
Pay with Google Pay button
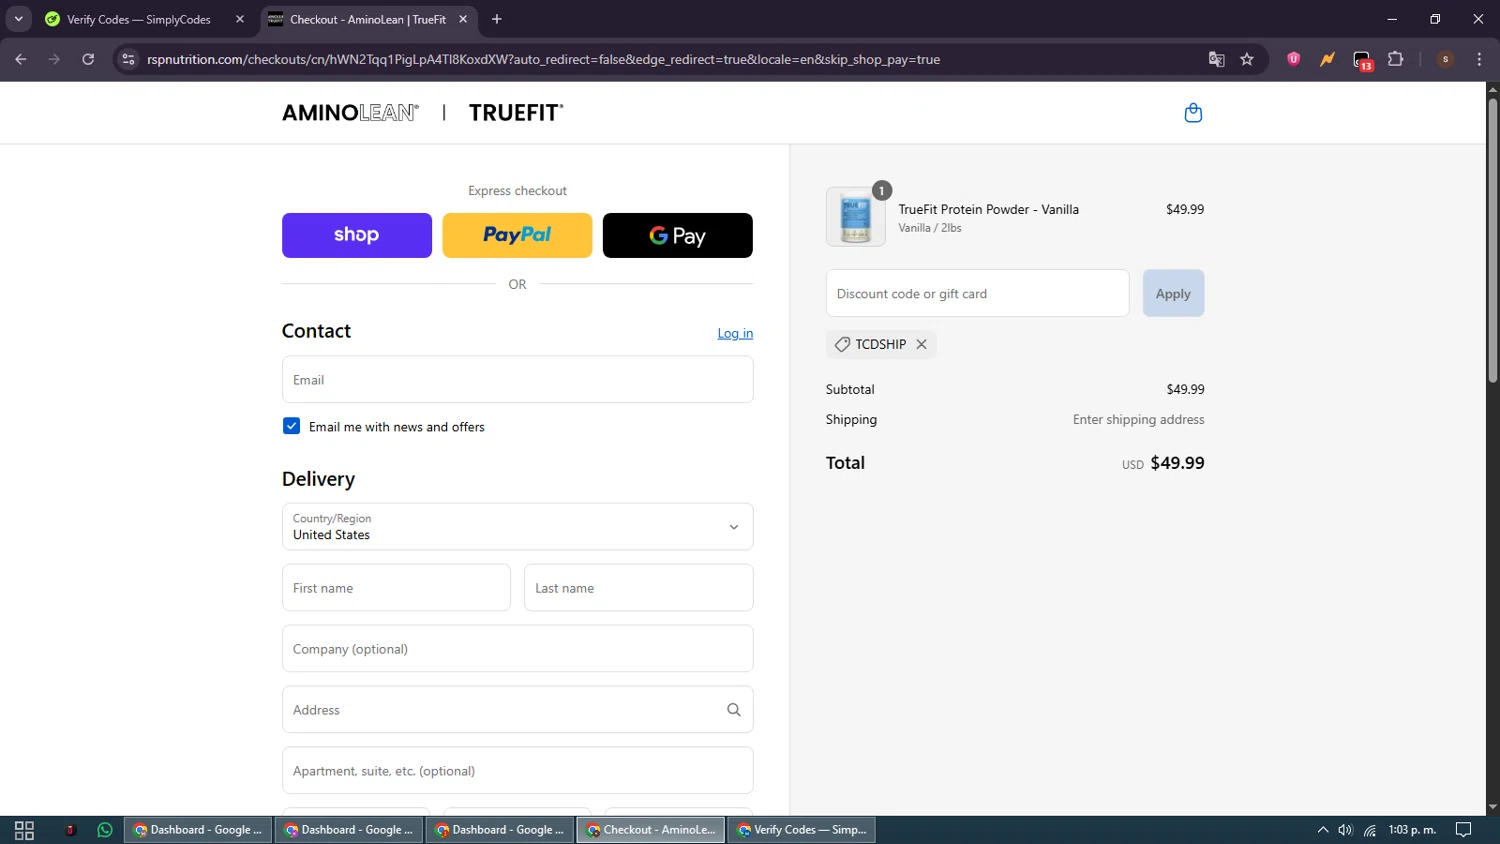tap(678, 235)
